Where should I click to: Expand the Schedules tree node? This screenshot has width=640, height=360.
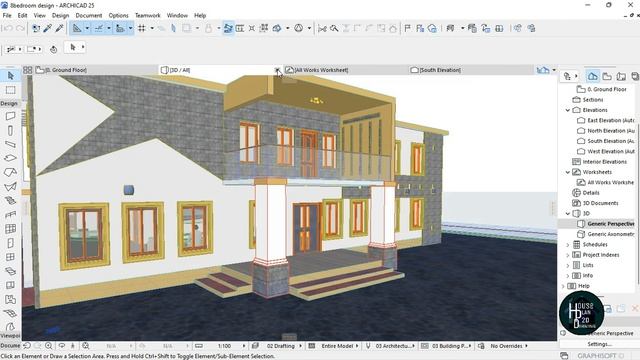coord(568,244)
